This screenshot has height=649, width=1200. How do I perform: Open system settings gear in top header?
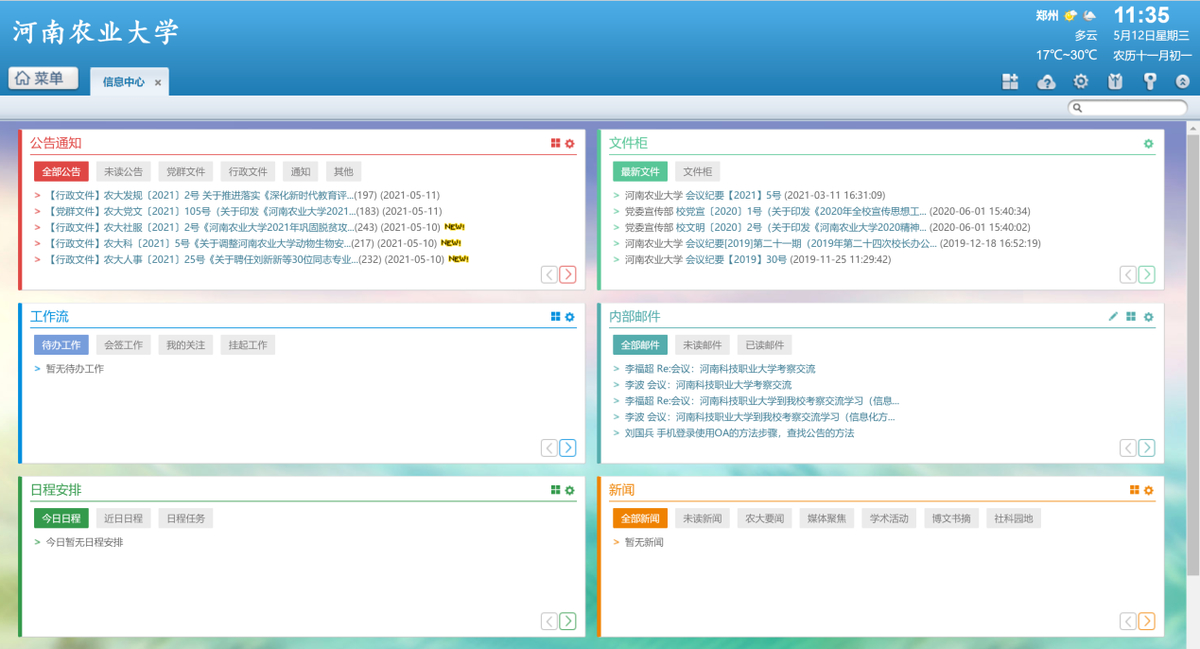pyautogui.click(x=1081, y=82)
